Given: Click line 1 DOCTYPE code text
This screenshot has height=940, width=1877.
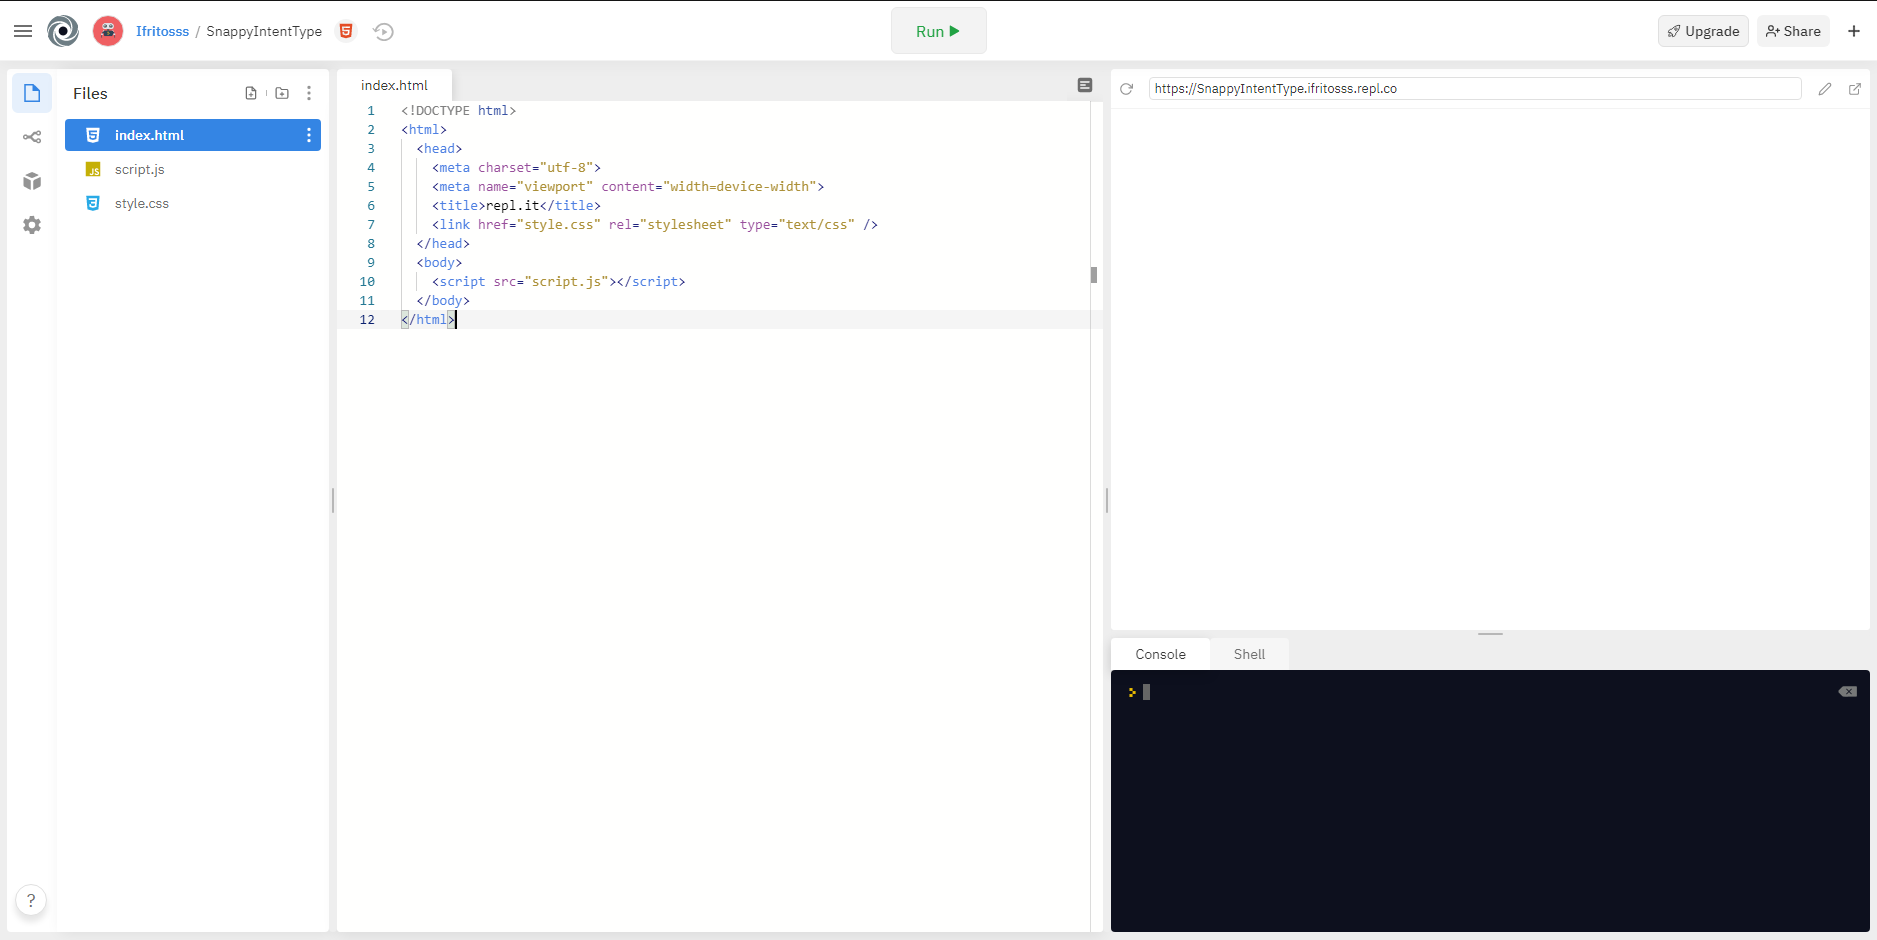Looking at the screenshot, I should point(458,111).
